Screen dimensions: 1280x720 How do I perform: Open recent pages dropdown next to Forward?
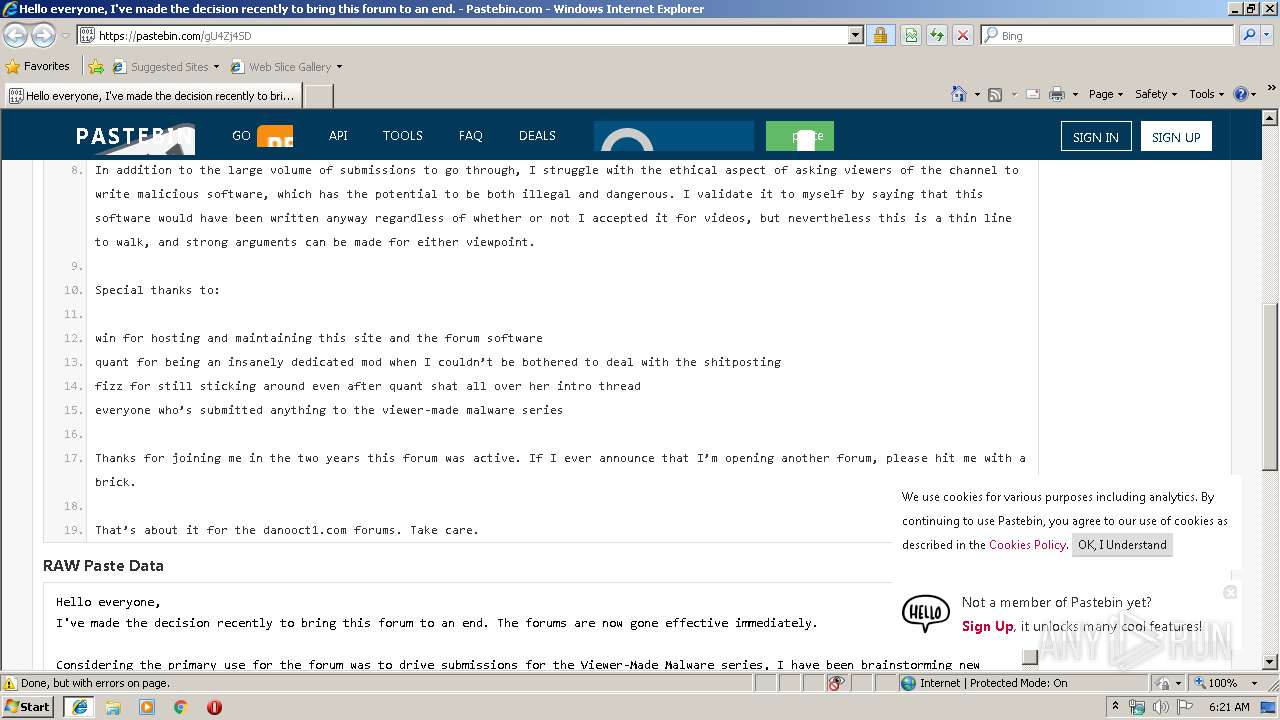click(x=65, y=35)
